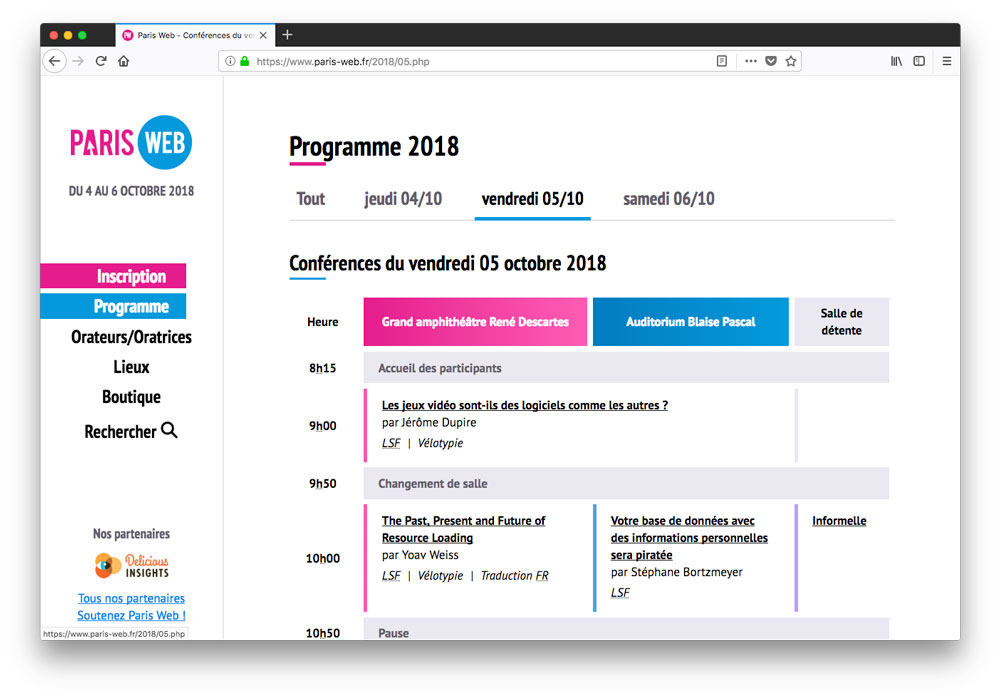Screen dimensions: 1000x697
Task: Open talk "Les jeux vidéo sont-ils des logiciels"
Action: tap(524, 405)
